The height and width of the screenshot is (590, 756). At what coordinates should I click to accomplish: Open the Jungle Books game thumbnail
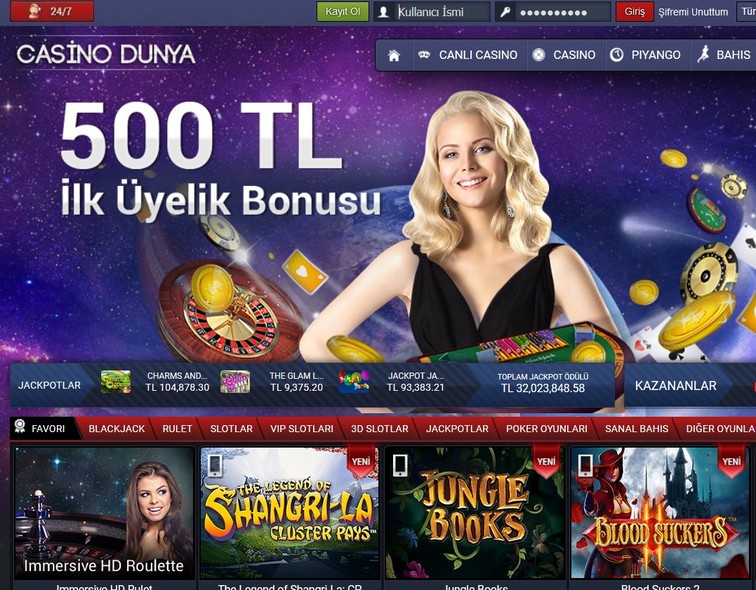tap(475, 513)
